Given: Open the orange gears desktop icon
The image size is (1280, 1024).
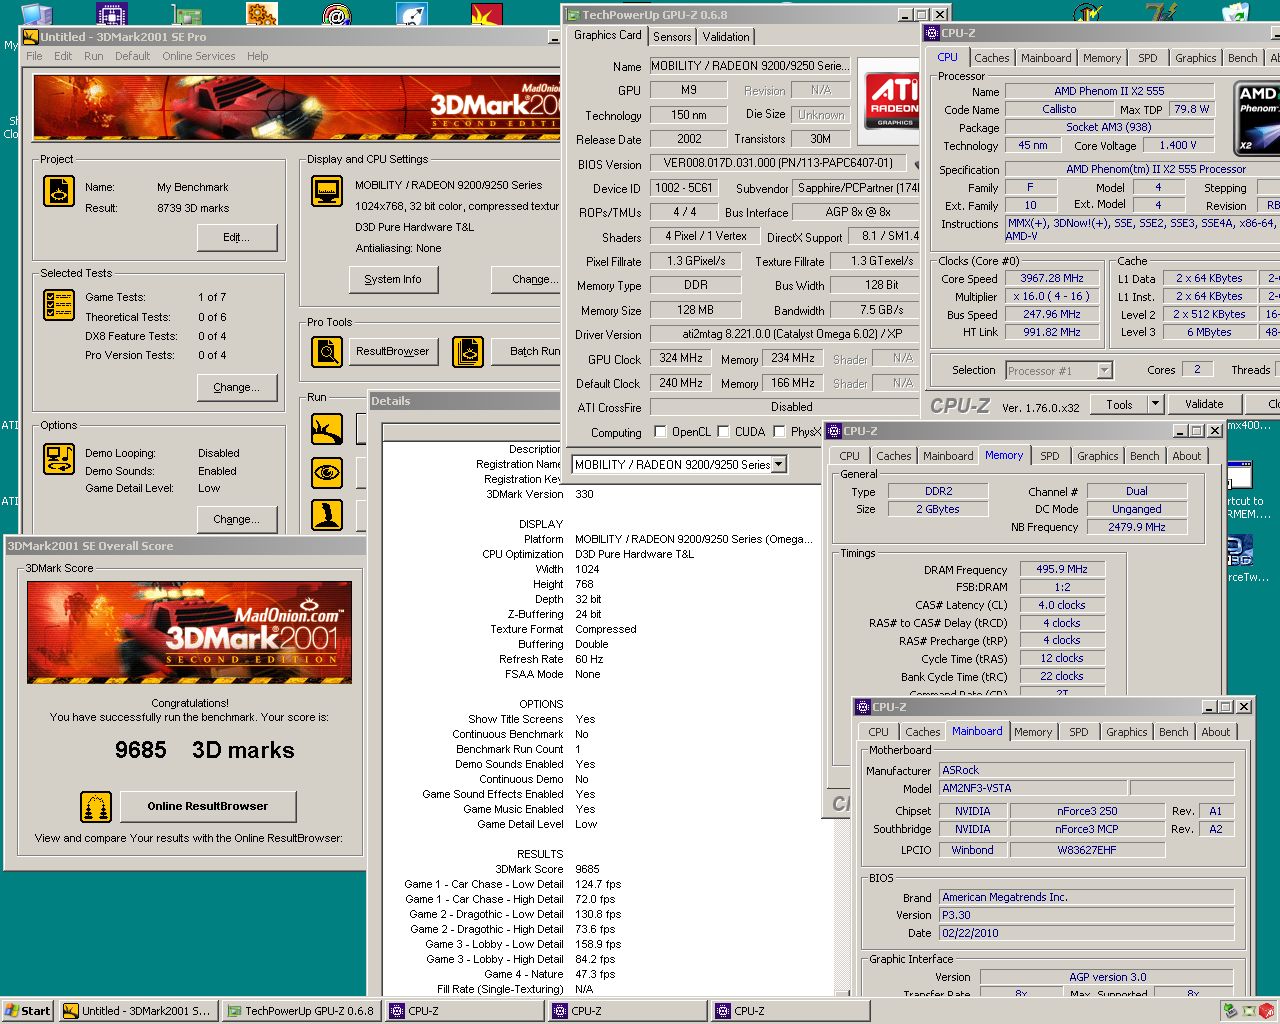Looking at the screenshot, I should pyautogui.click(x=261, y=15).
